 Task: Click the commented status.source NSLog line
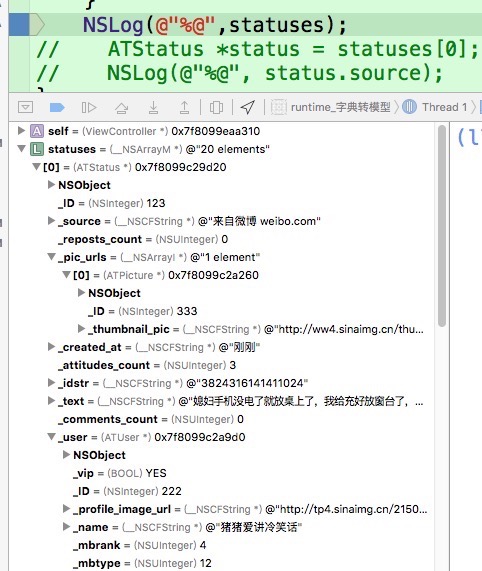pos(239,73)
